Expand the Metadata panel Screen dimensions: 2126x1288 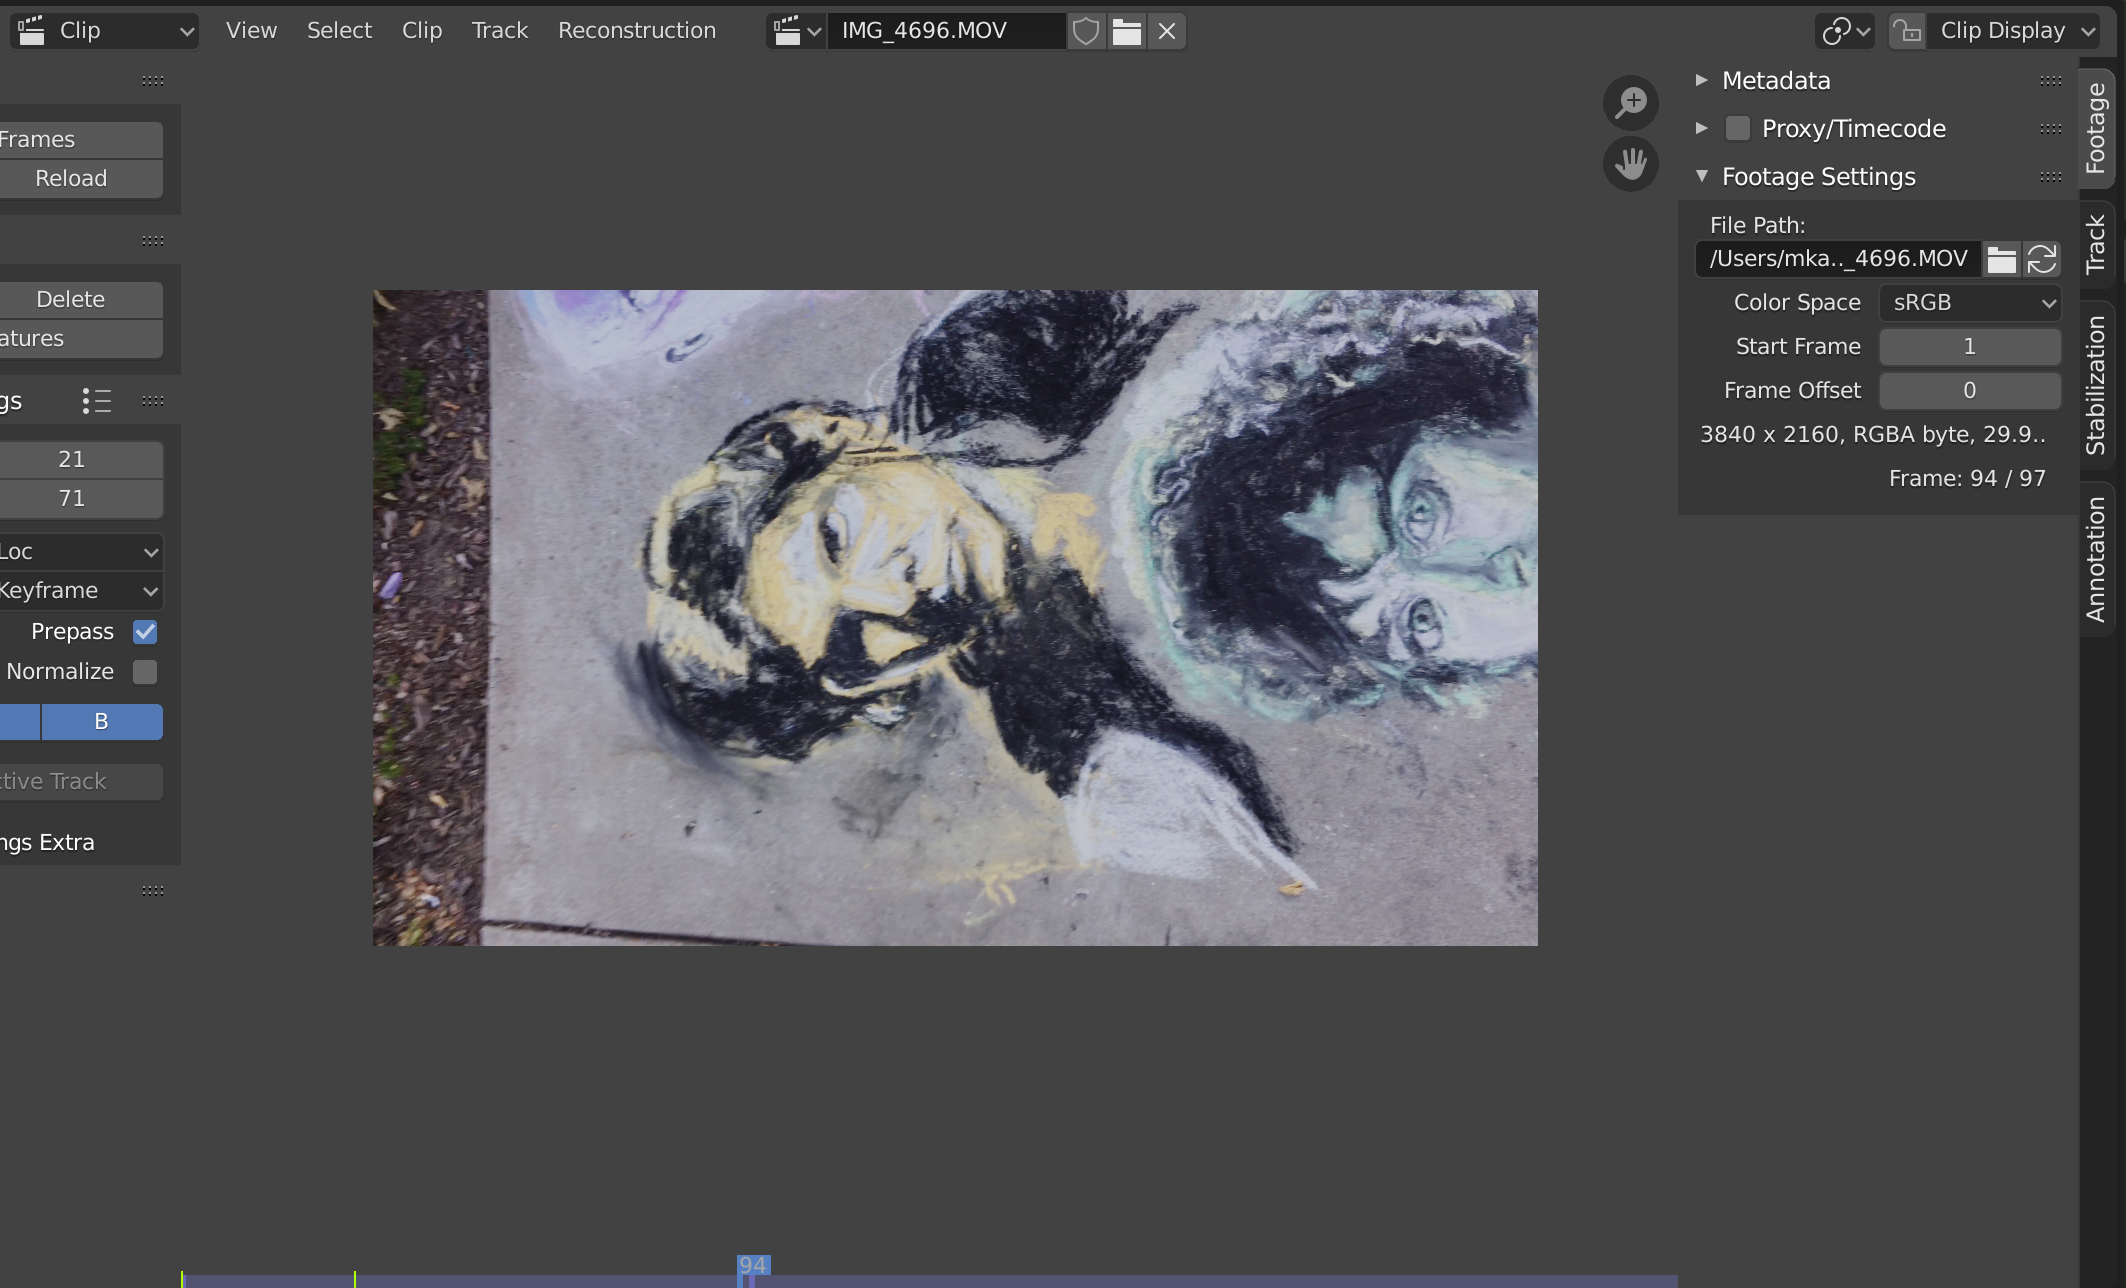pos(1702,80)
